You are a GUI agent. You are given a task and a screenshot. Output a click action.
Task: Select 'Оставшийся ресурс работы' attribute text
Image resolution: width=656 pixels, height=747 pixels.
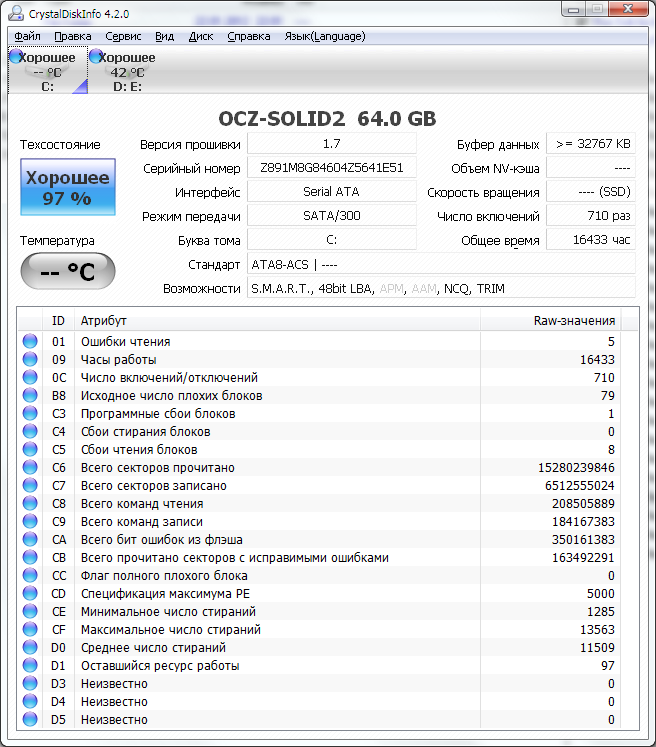click(x=160, y=666)
